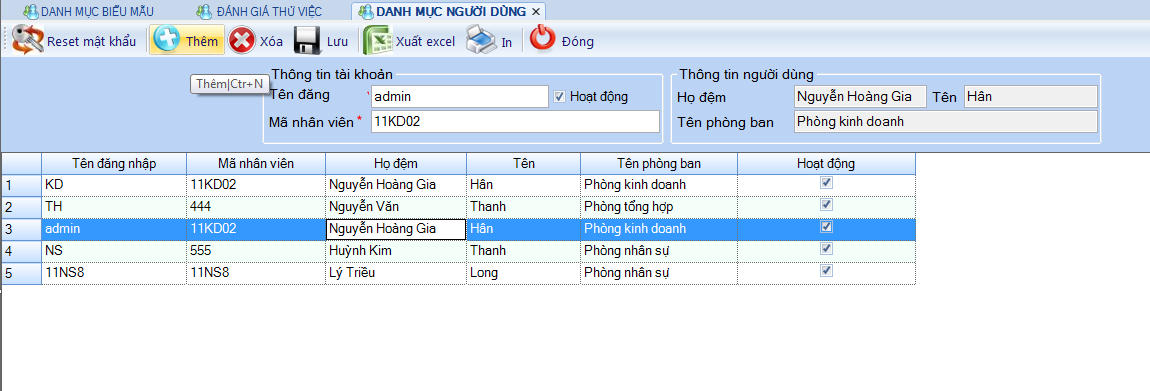Screen dimensions: 1150x391
Task: Click the KD login name cell
Action: 114,185
